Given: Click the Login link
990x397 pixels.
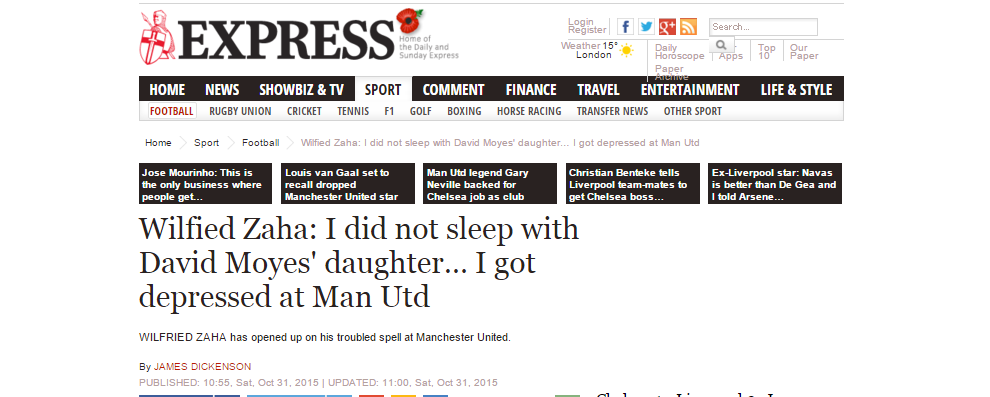Looking at the screenshot, I should tap(580, 22).
